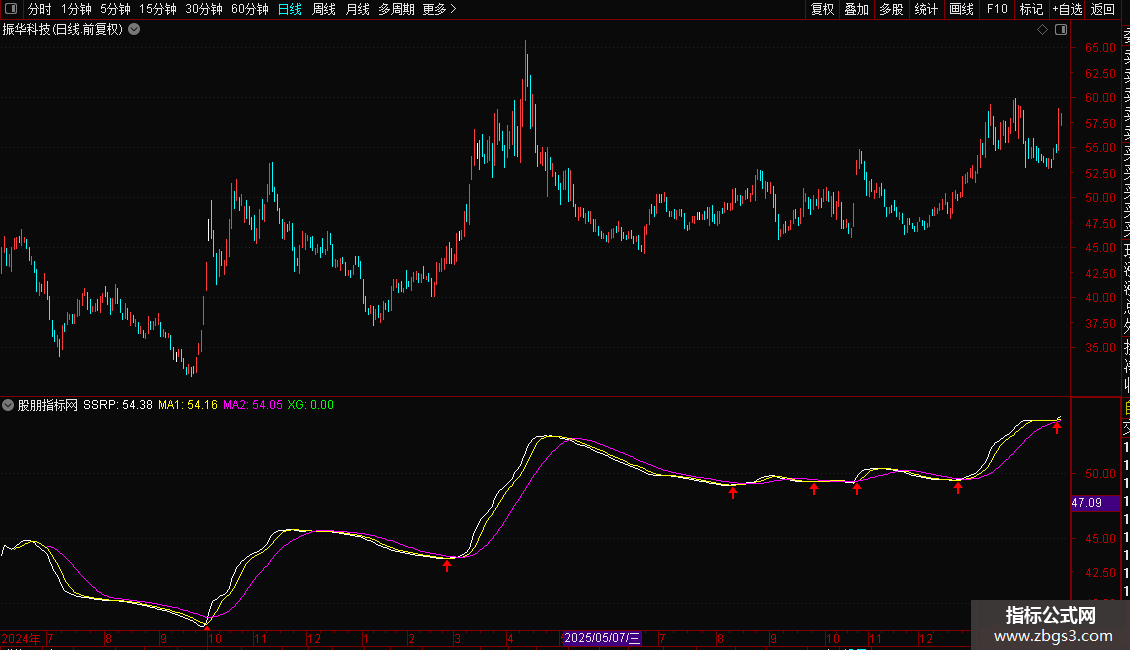Click the MA2: 54.05 value

pyautogui.click(x=252, y=405)
